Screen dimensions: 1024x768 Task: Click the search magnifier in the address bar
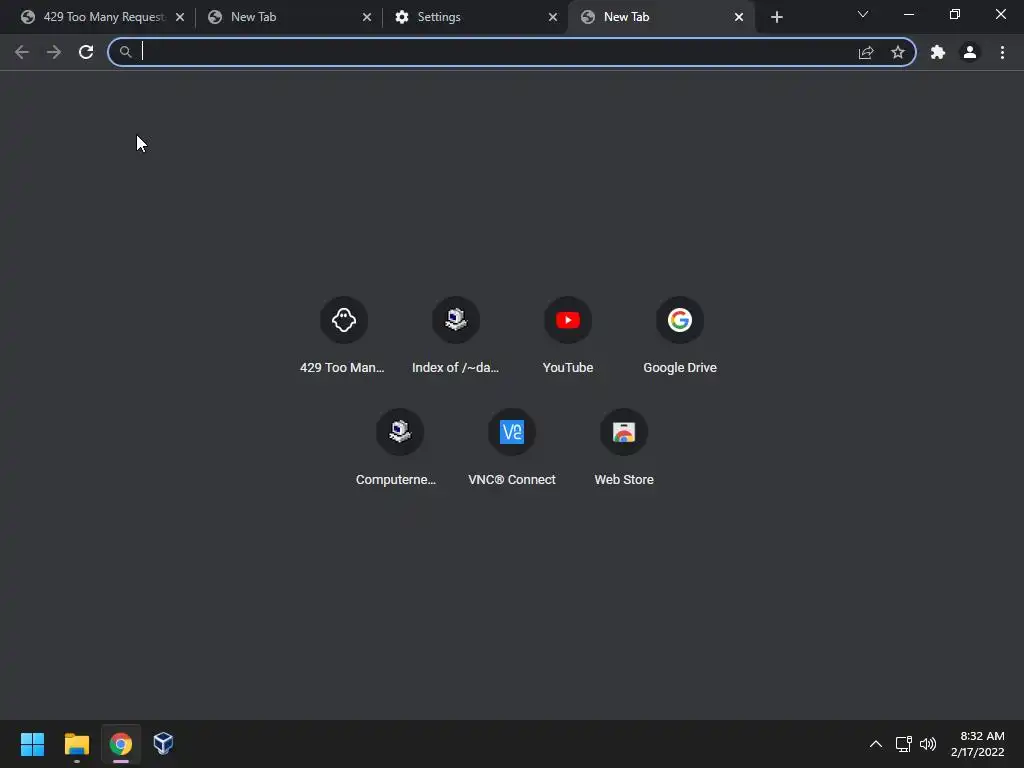[125, 52]
